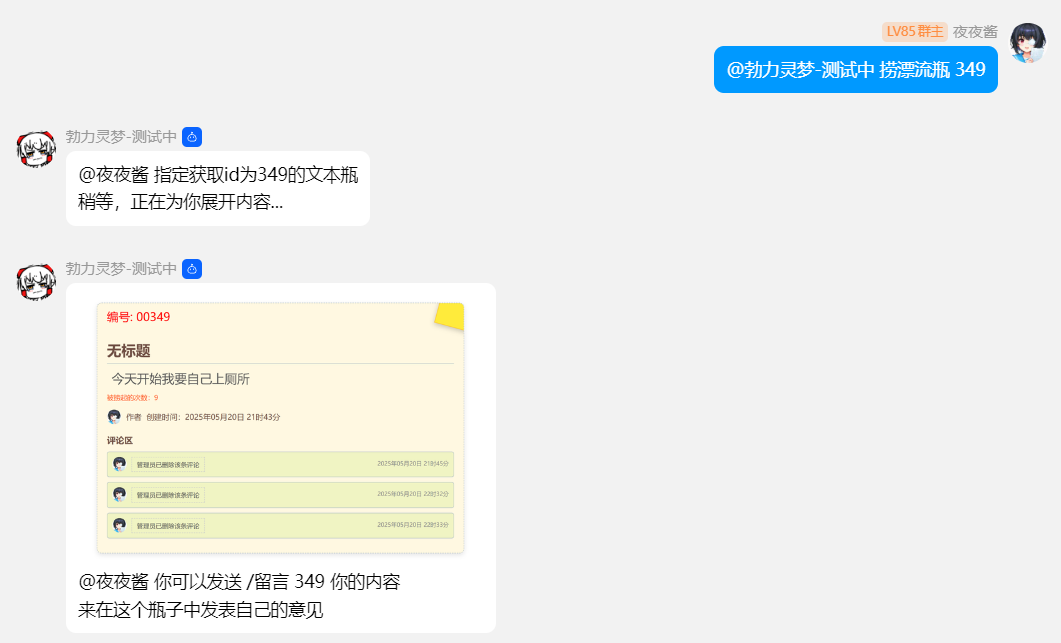The width and height of the screenshot is (1061, 643).
Task: Click the author avatar next to 作者
Action: tap(114, 416)
